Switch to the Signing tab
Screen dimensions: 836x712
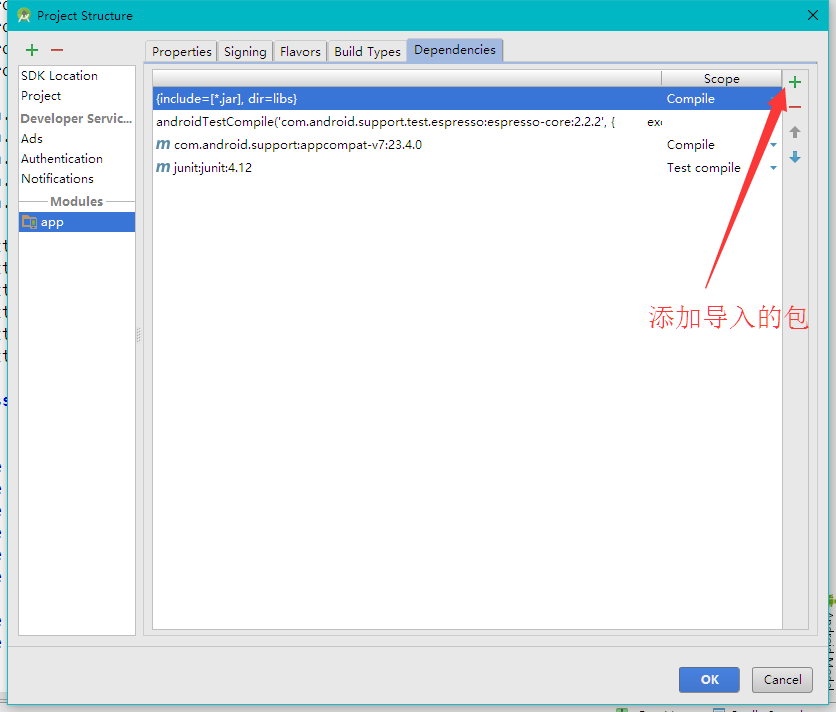click(245, 52)
